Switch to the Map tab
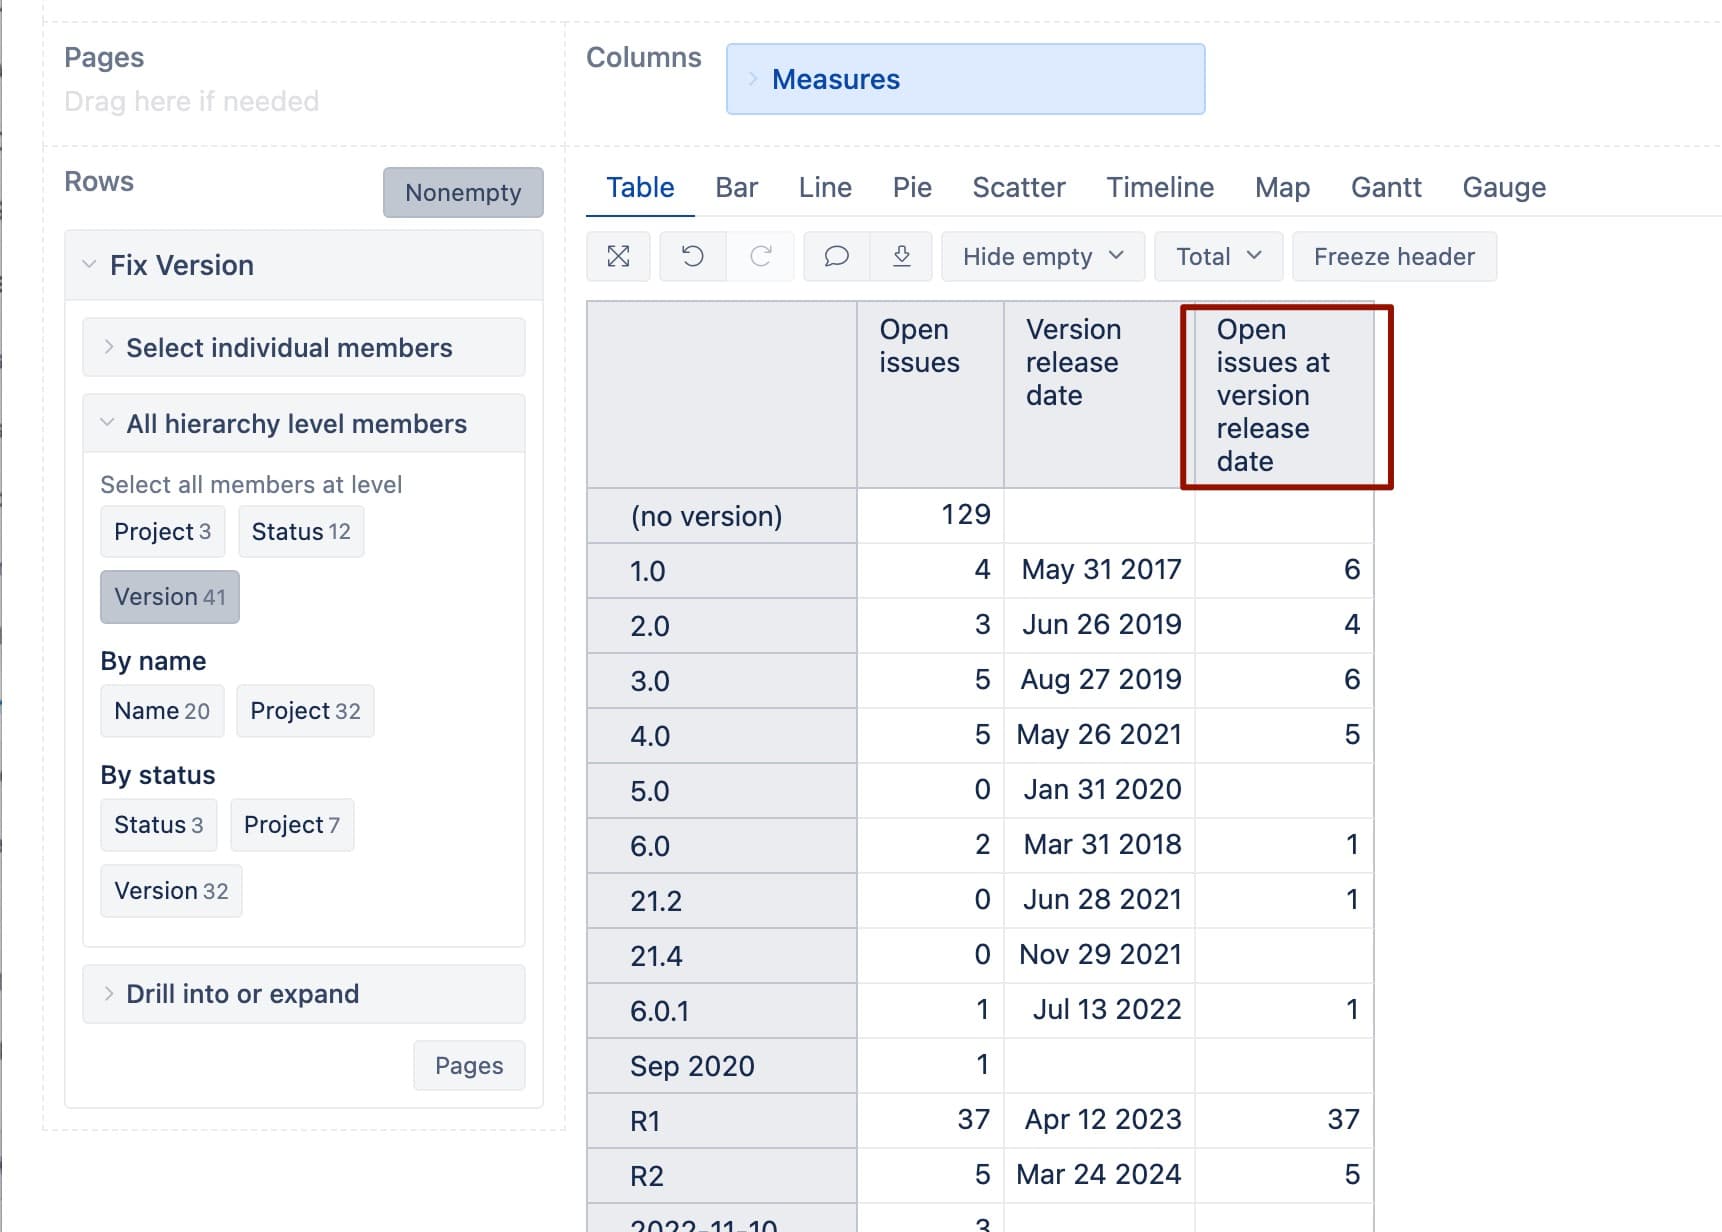This screenshot has width=1722, height=1232. [x=1282, y=188]
